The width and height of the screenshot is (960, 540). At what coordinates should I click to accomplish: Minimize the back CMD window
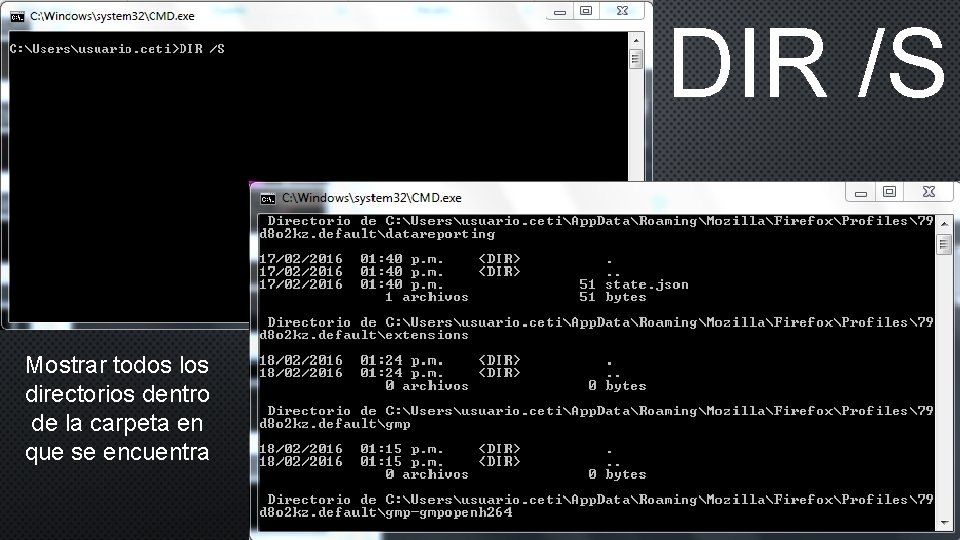pyautogui.click(x=560, y=11)
